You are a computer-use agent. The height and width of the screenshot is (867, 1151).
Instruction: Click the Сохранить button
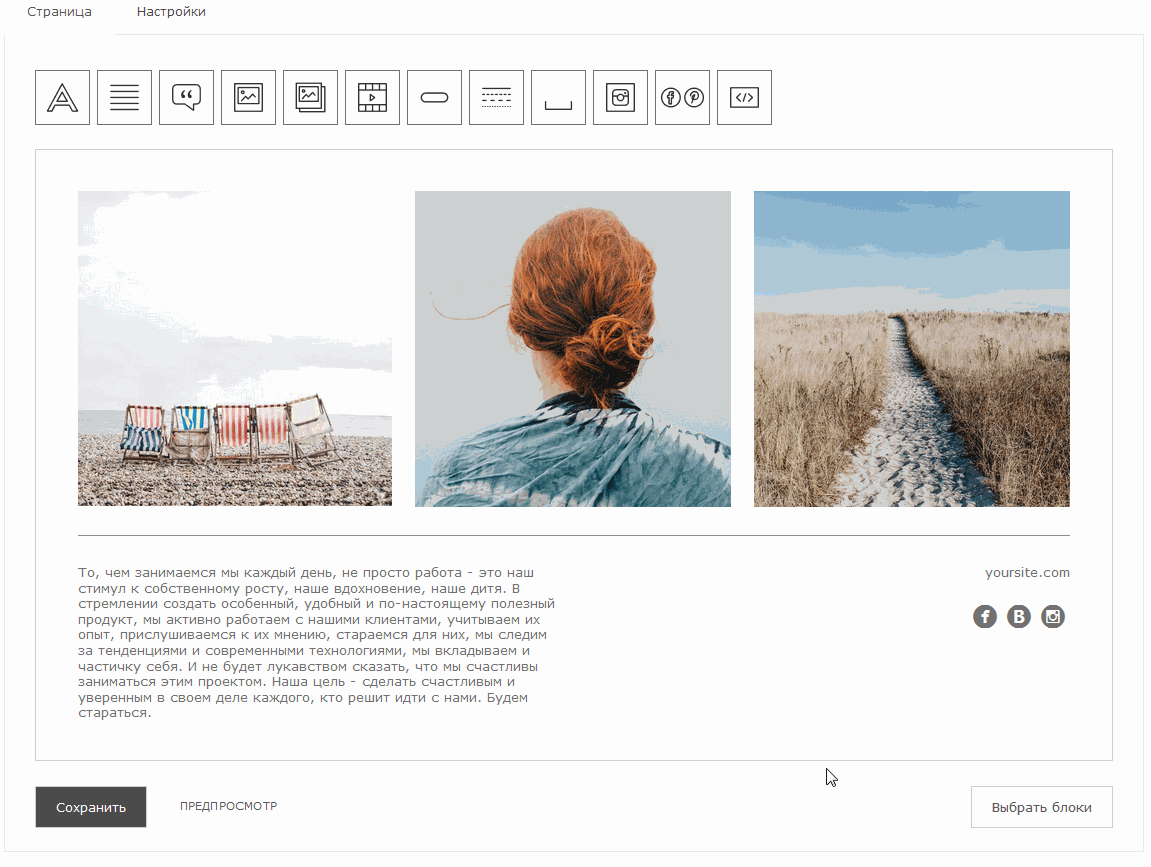point(91,807)
